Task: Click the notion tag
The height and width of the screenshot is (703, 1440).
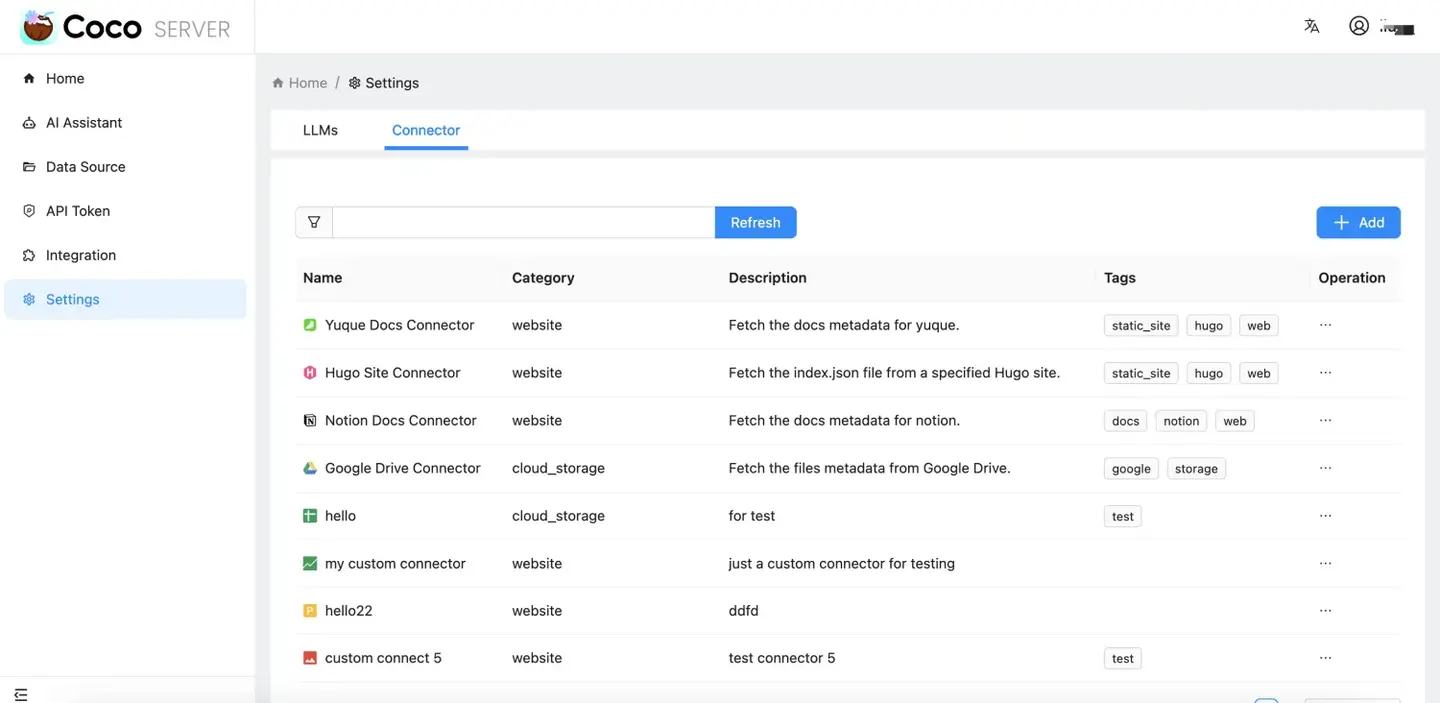Action: tap(1181, 421)
